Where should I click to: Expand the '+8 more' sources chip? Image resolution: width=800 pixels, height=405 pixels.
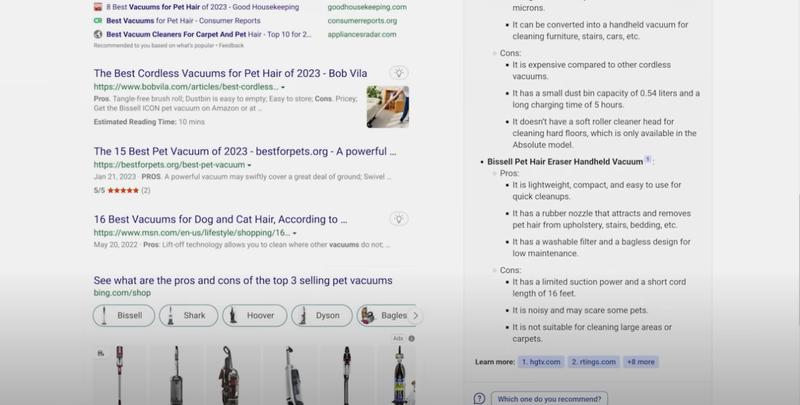click(643, 362)
